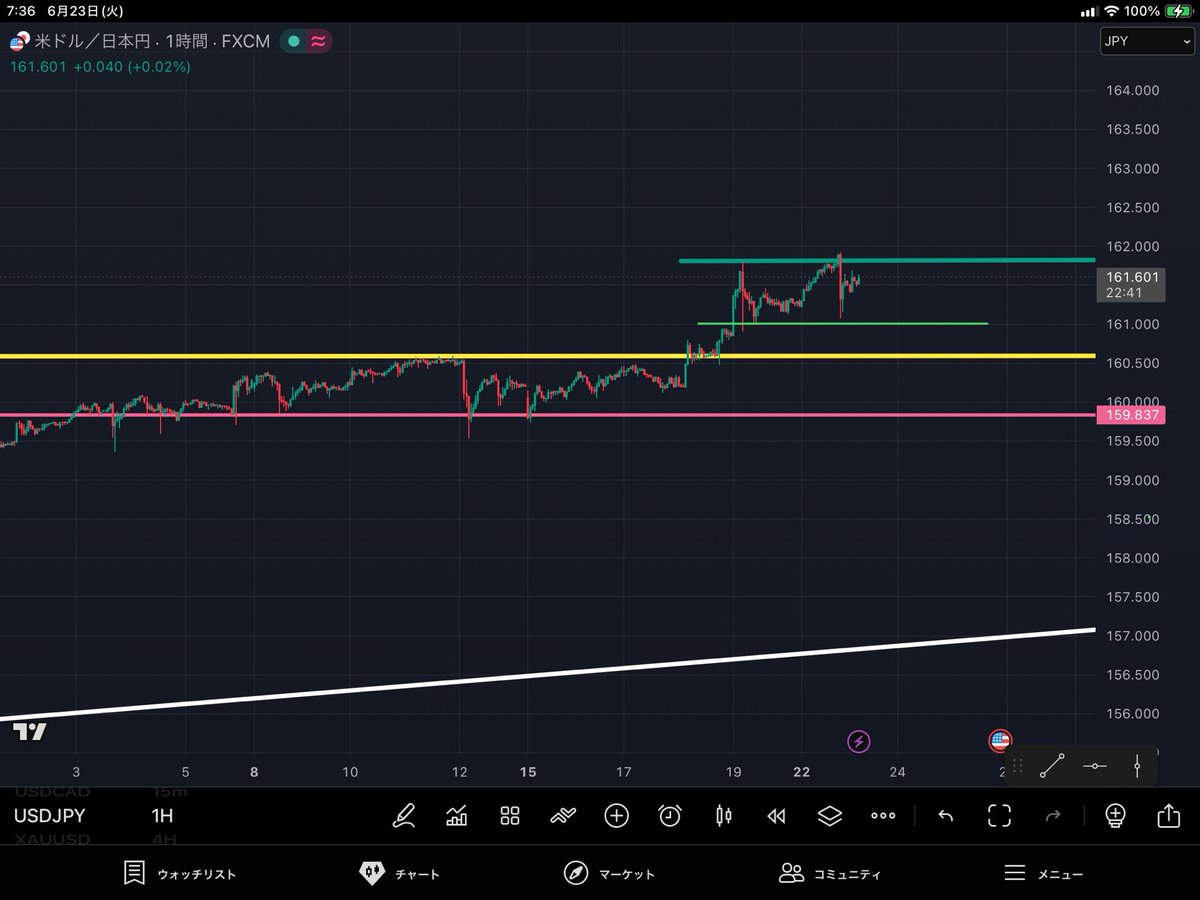Tap the 161.601 +0.040 (+0.02%) price change text
The width and height of the screenshot is (1200, 900).
click(x=100, y=66)
